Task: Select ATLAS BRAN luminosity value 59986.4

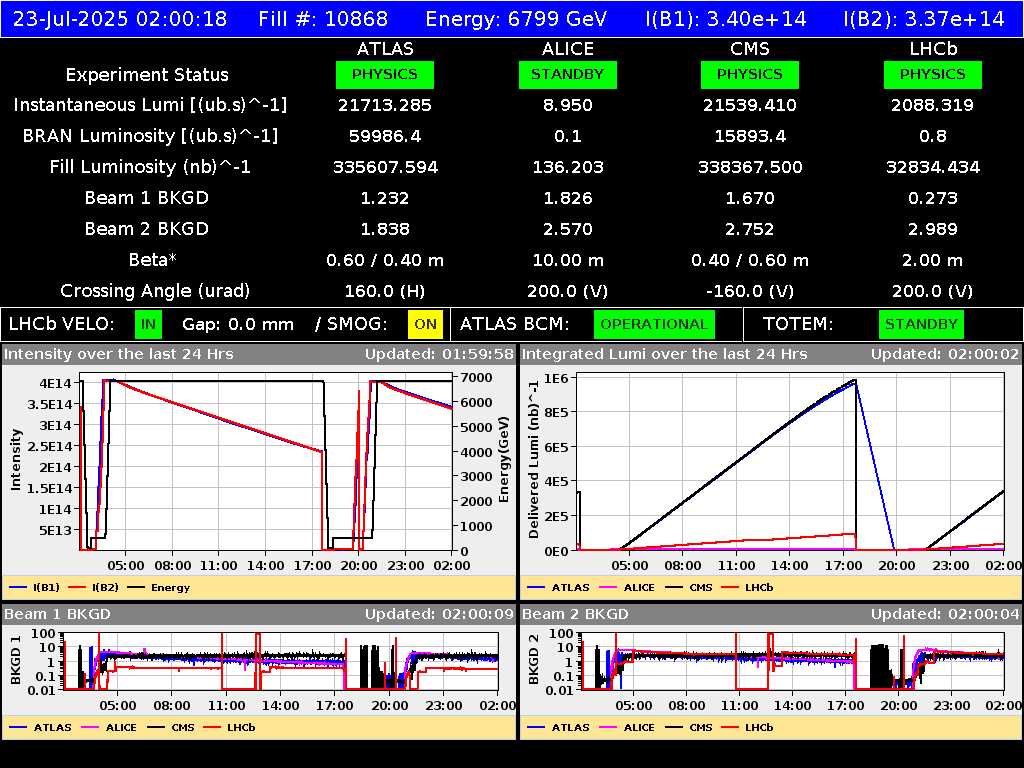Action: (385, 136)
